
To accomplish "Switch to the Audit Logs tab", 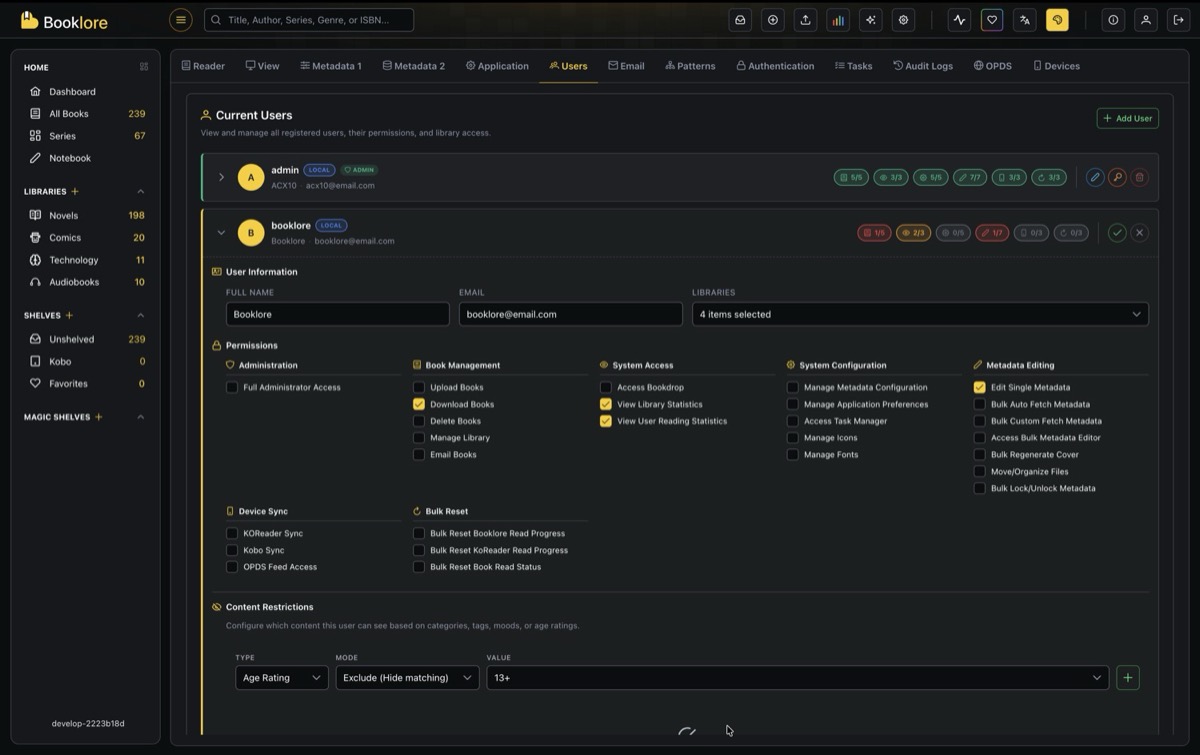I will (x=922, y=66).
